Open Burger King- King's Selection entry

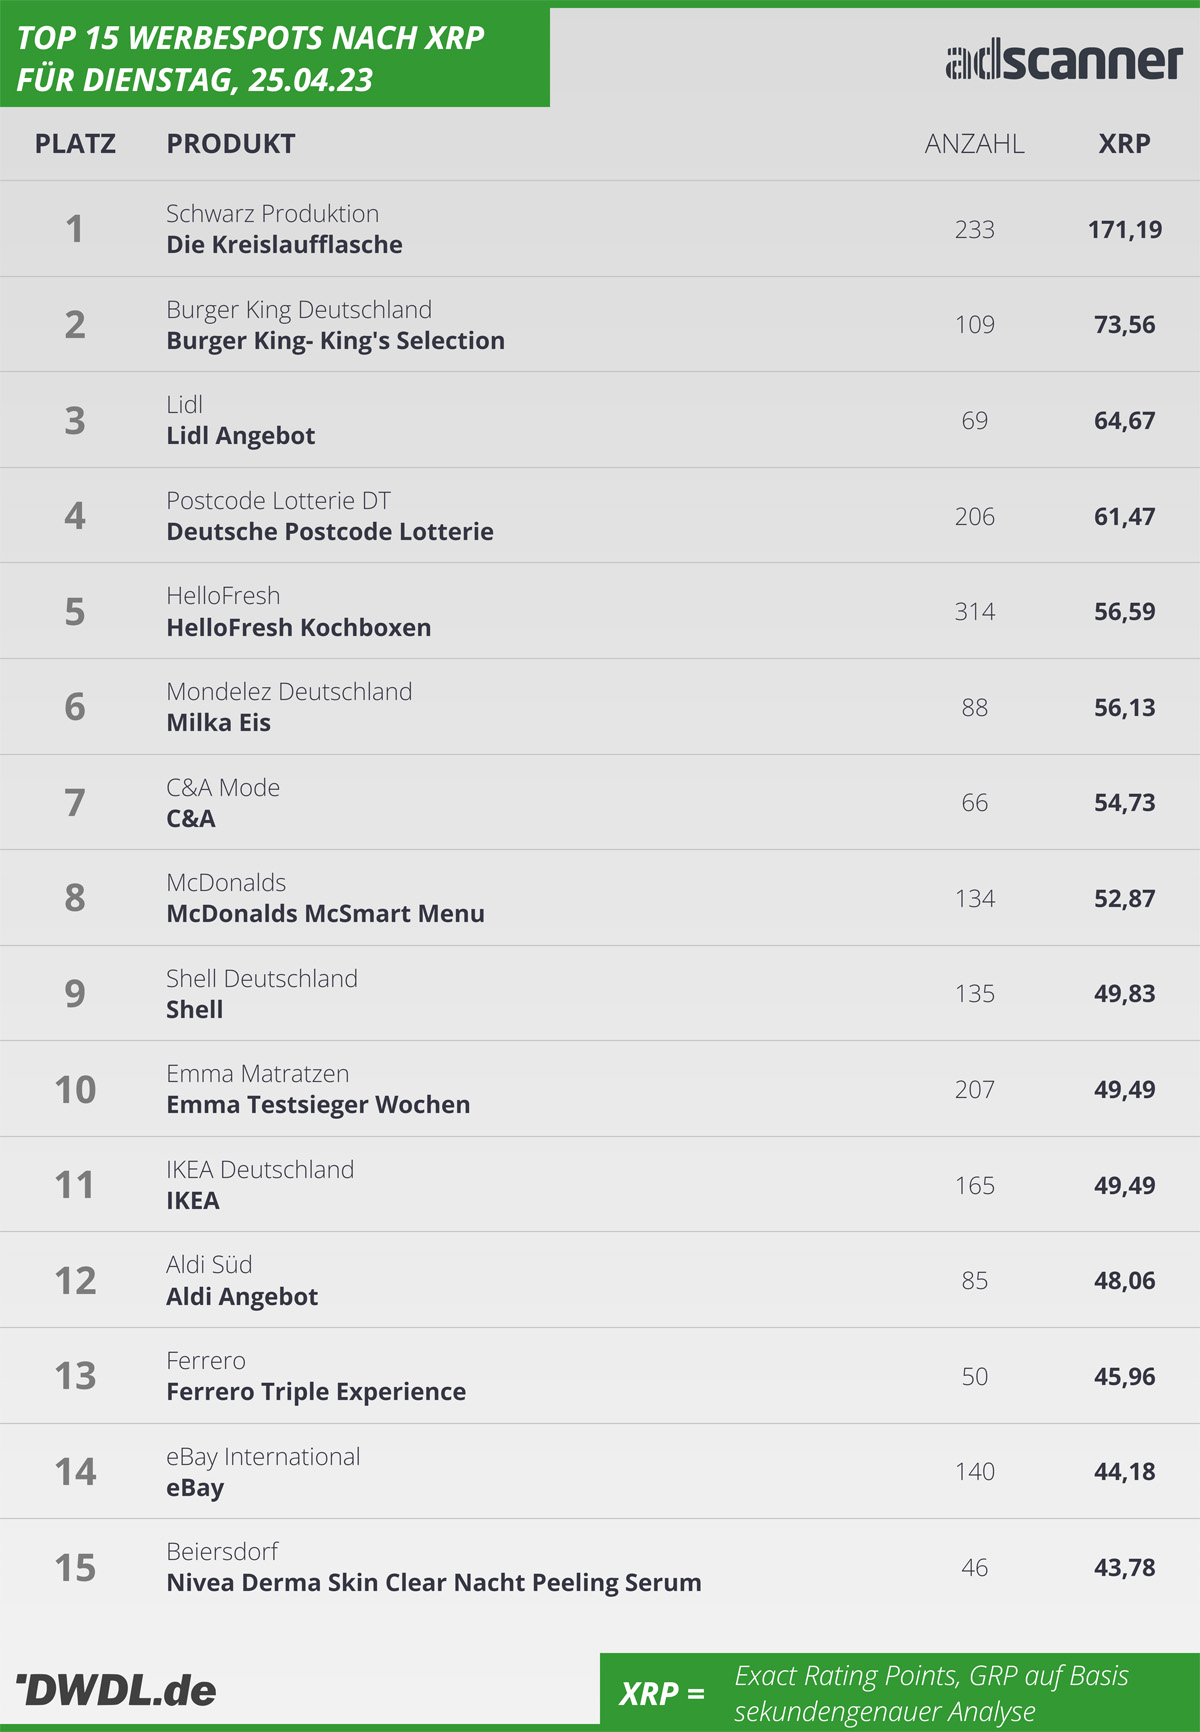336,341
